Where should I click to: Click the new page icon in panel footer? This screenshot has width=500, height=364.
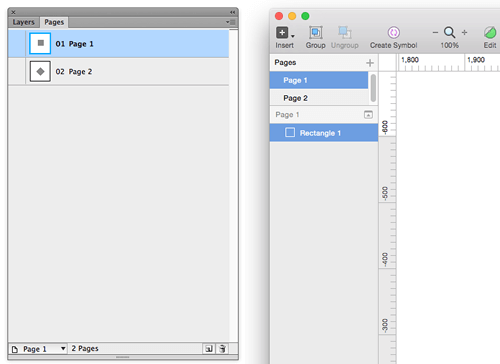[x=209, y=349]
